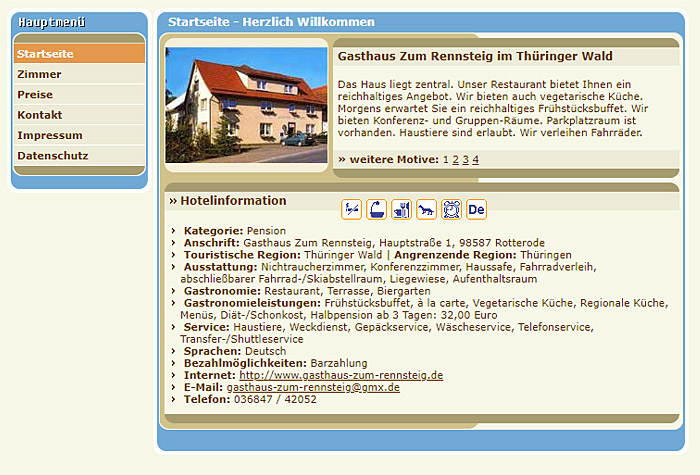Click the 'Service:' label
Viewport: 700px width, 475px height.
pos(207,327)
